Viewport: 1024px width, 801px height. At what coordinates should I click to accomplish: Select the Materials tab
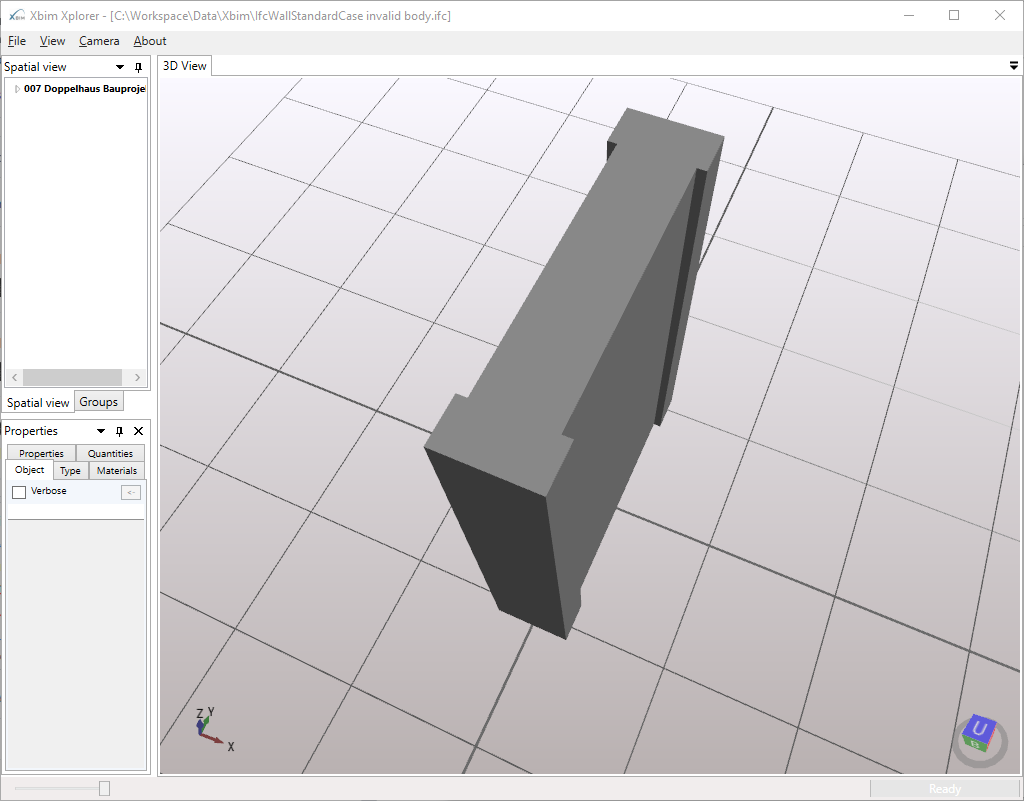(x=116, y=470)
